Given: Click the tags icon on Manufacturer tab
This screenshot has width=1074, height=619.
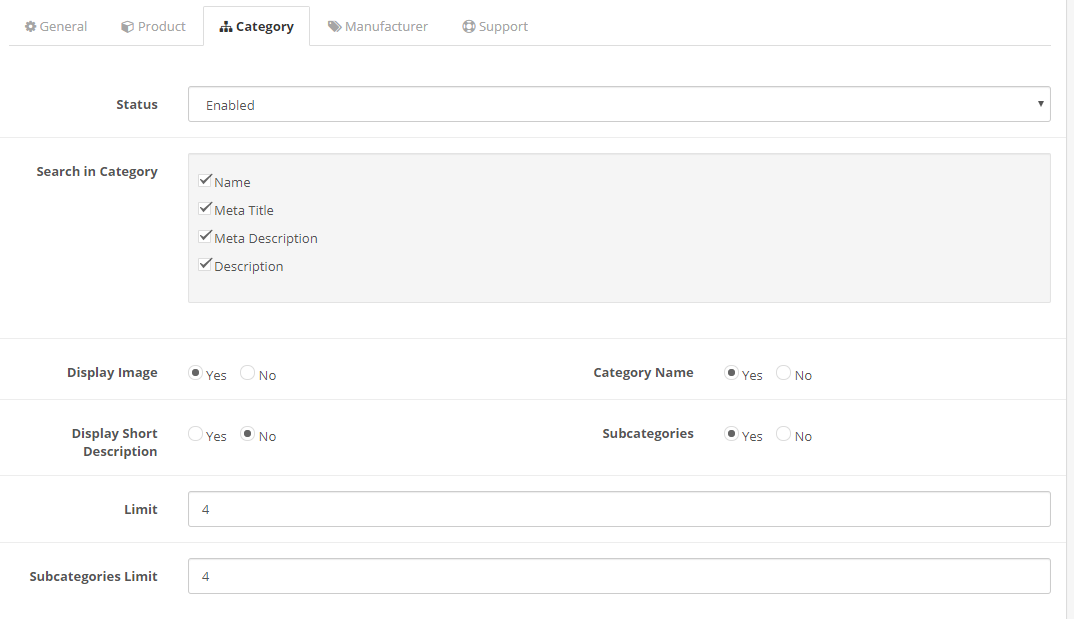Looking at the screenshot, I should [x=334, y=27].
